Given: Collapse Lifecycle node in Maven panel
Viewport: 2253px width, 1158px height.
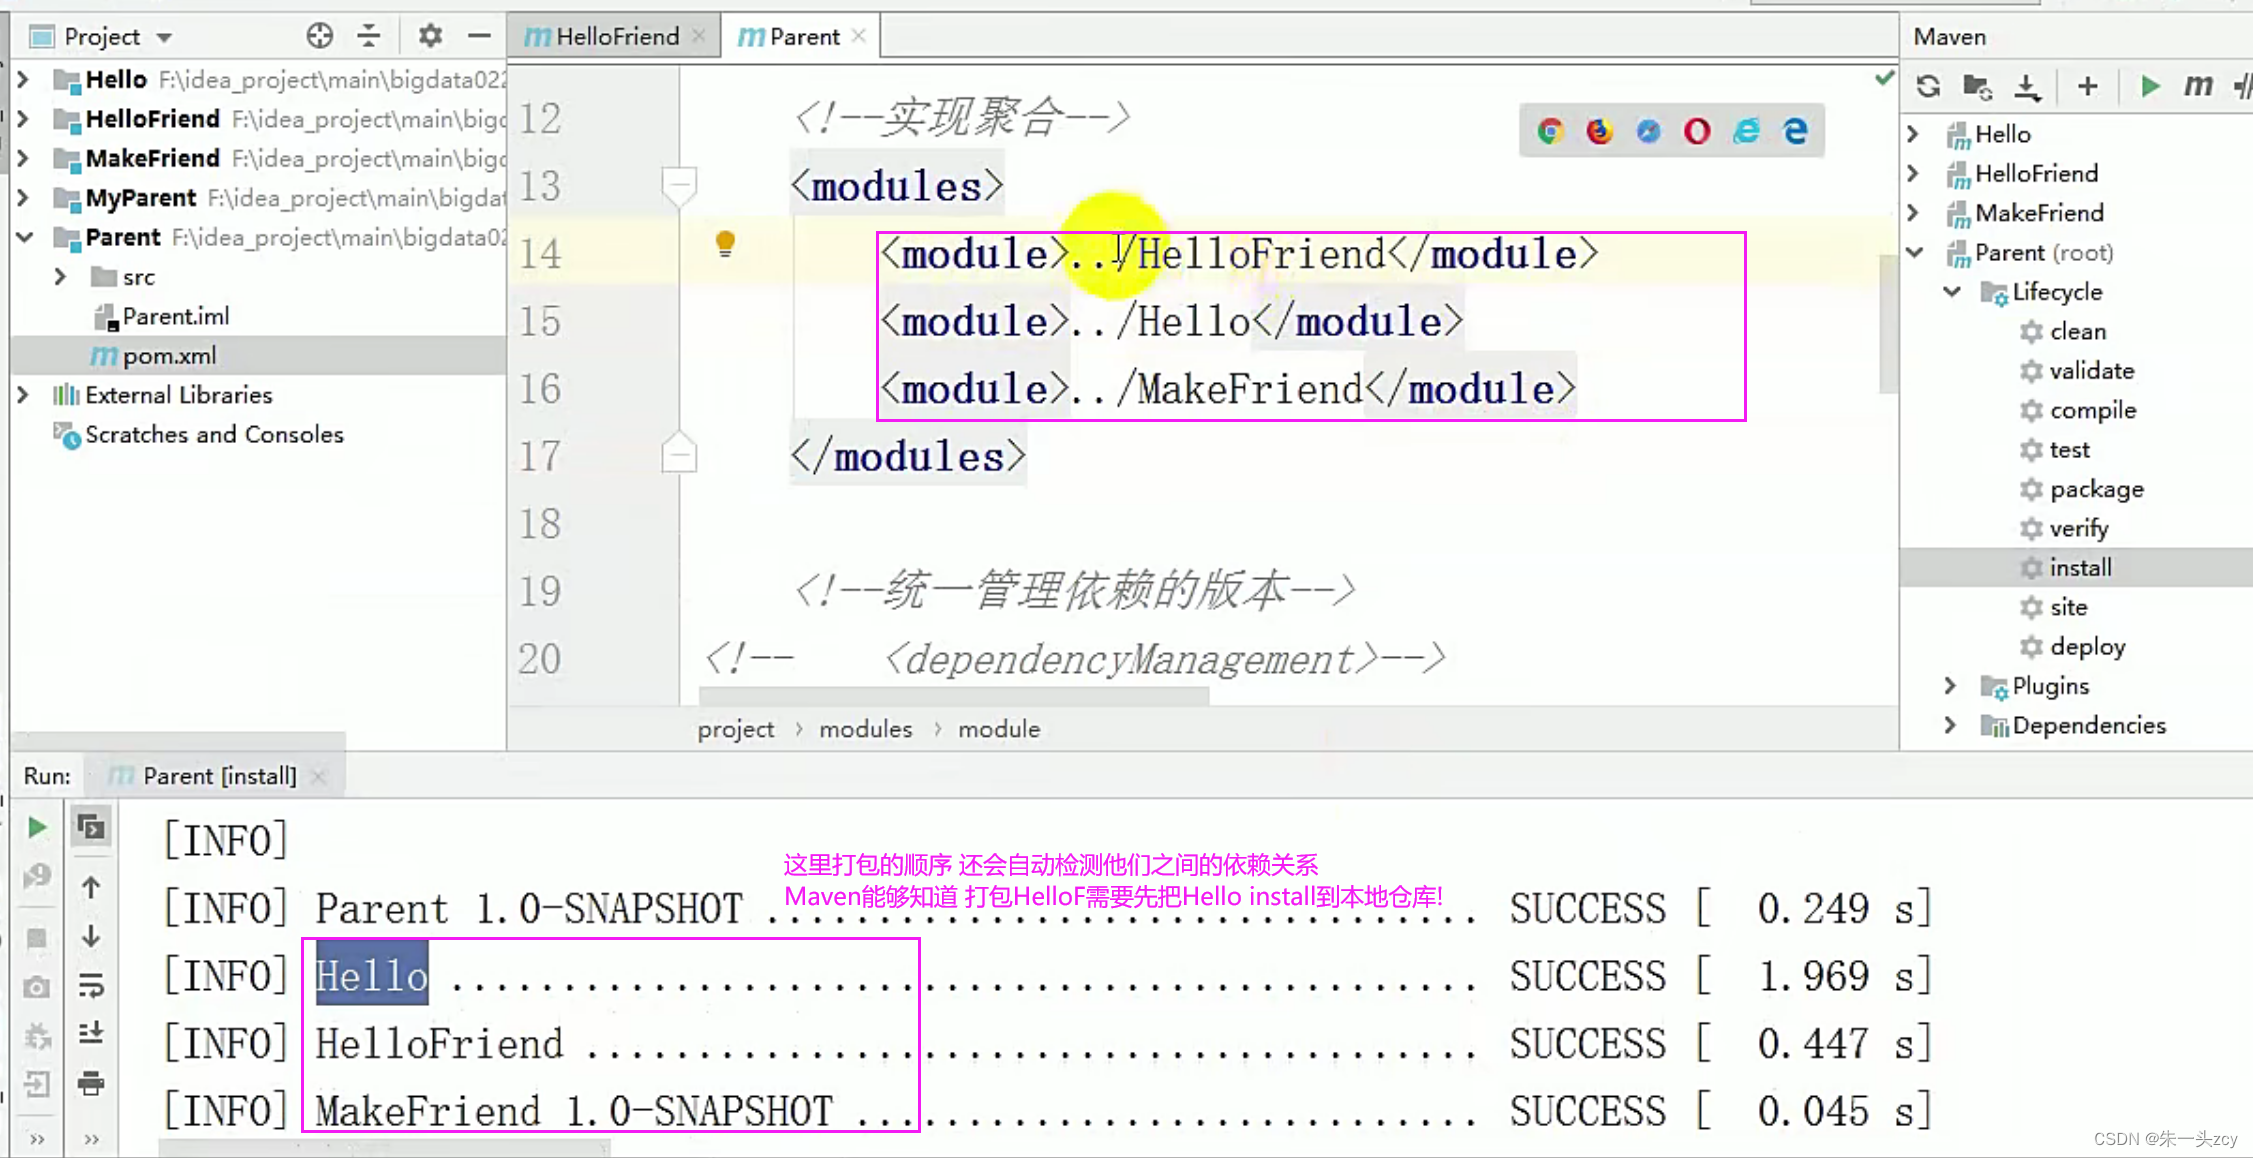Looking at the screenshot, I should [x=1953, y=292].
